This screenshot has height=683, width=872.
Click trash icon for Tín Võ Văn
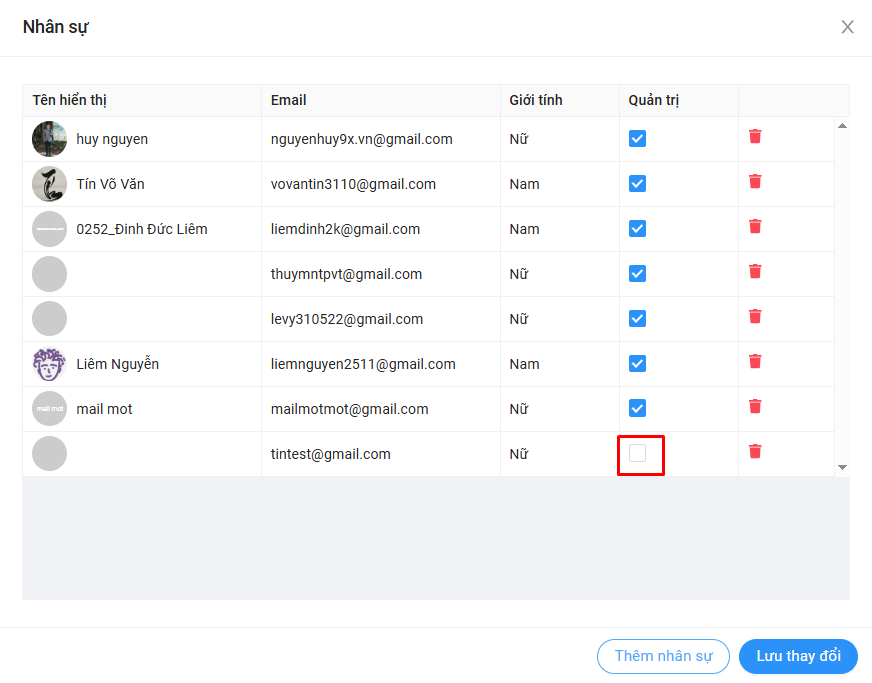[755, 182]
